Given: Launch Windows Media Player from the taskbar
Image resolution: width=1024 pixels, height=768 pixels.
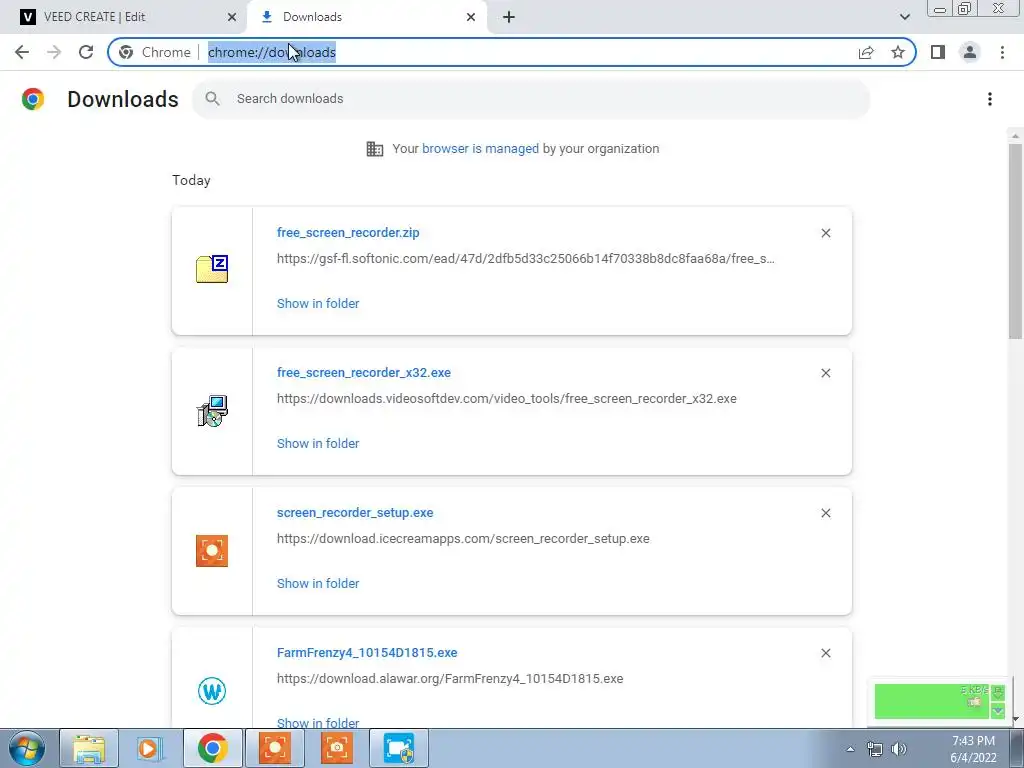Looking at the screenshot, I should [150, 748].
